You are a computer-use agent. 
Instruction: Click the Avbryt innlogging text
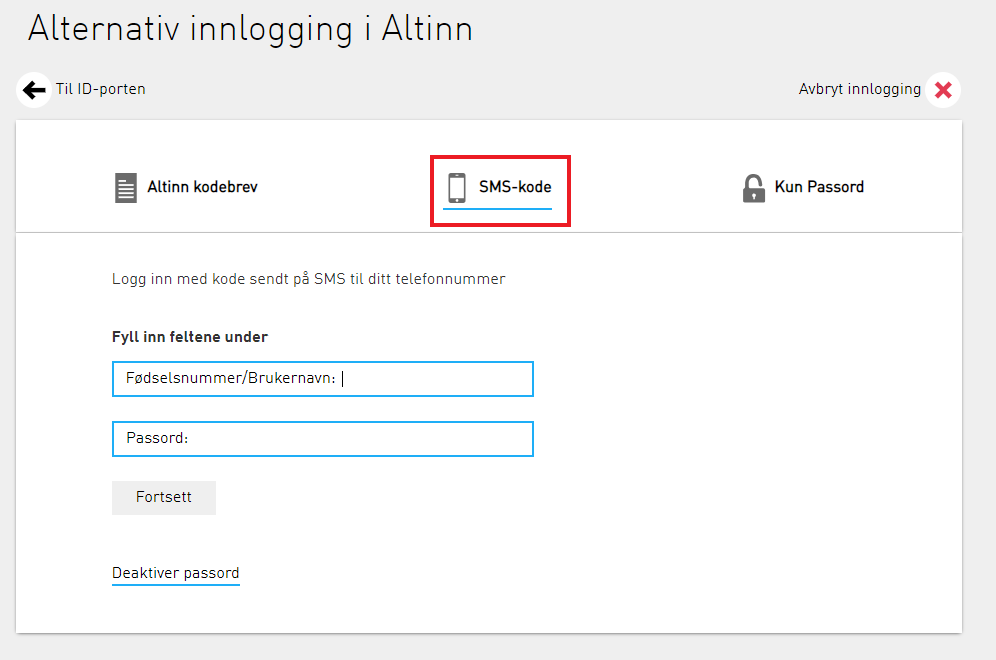[859, 90]
